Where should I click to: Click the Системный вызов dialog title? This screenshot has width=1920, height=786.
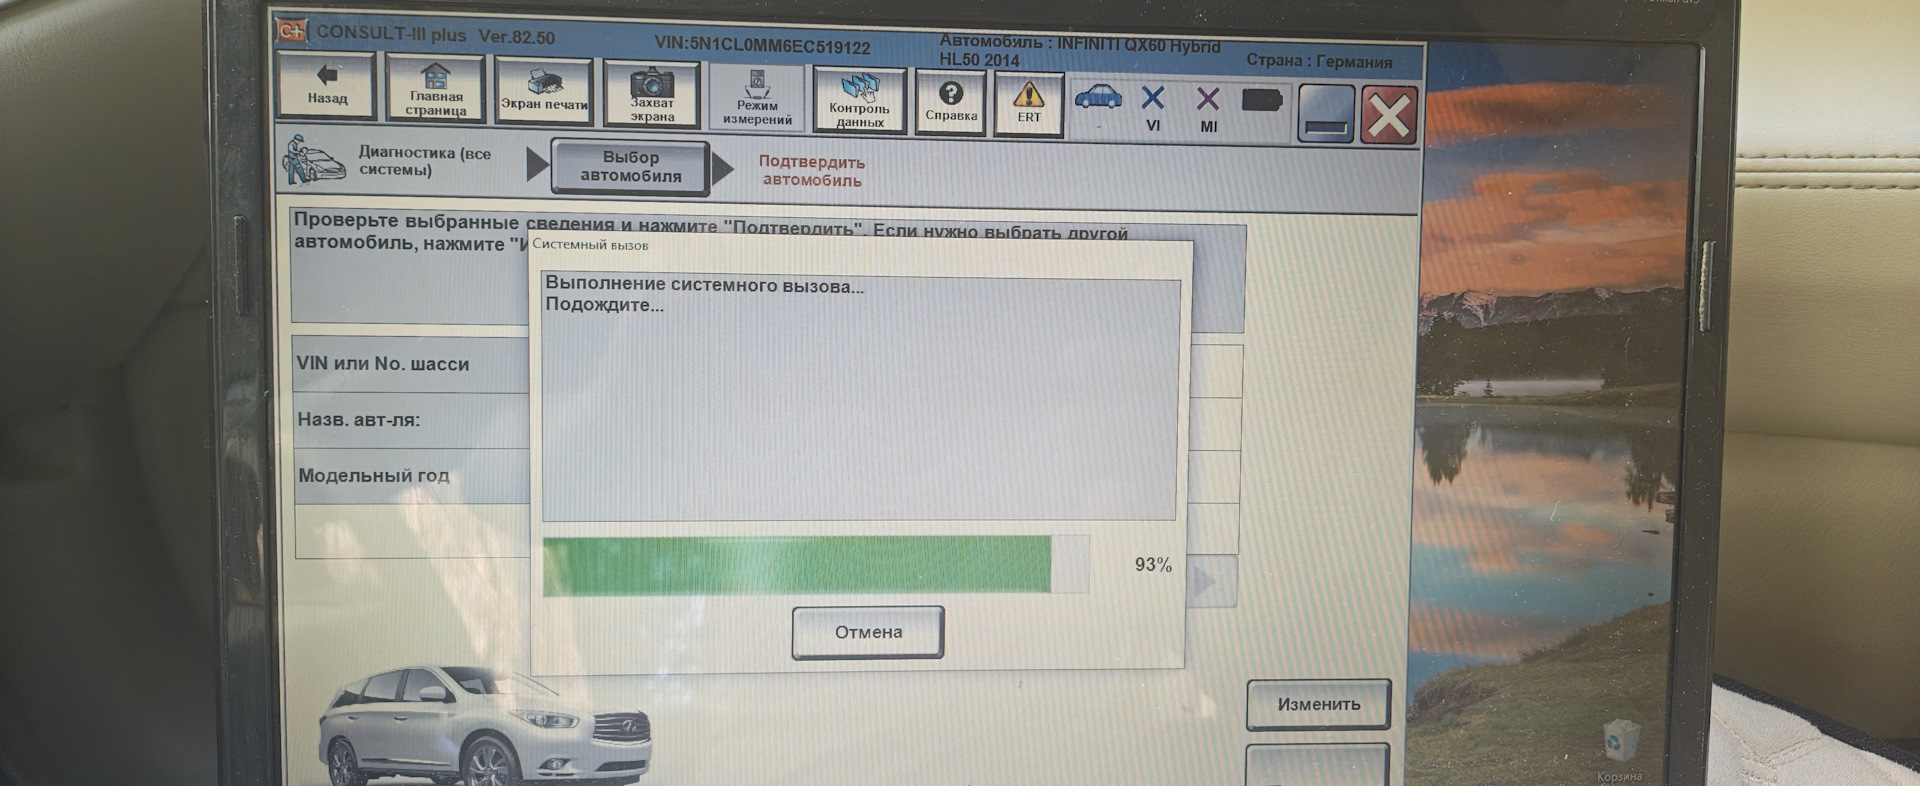point(590,245)
